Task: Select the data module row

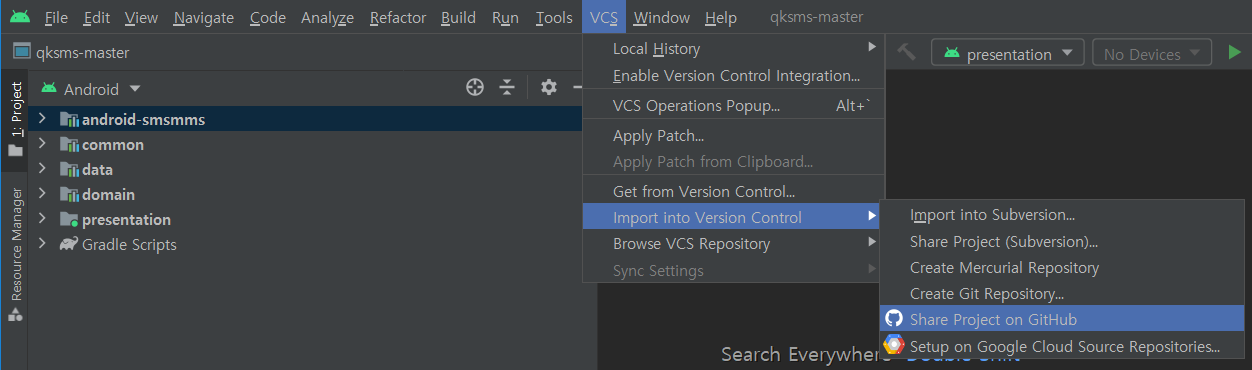Action: [306, 169]
